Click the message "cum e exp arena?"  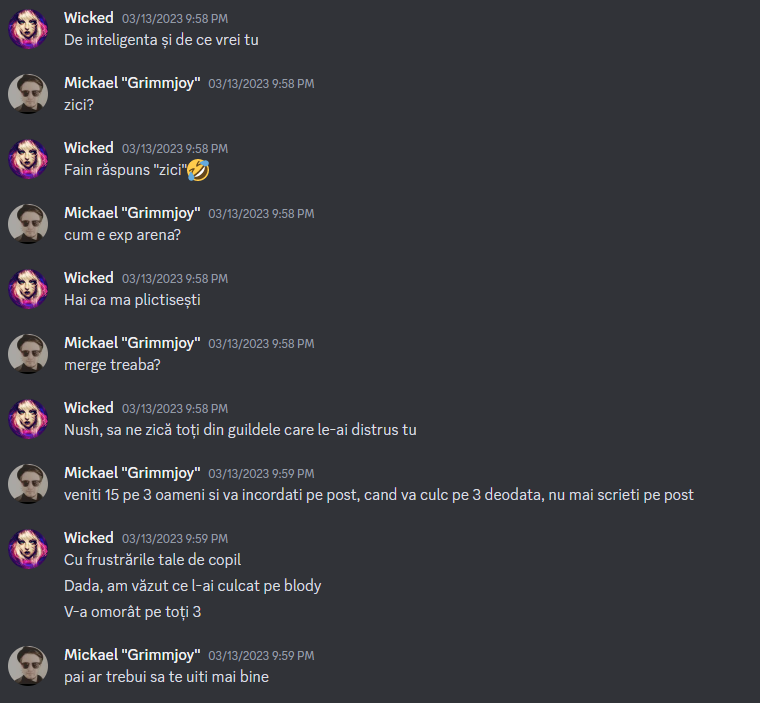(122, 235)
